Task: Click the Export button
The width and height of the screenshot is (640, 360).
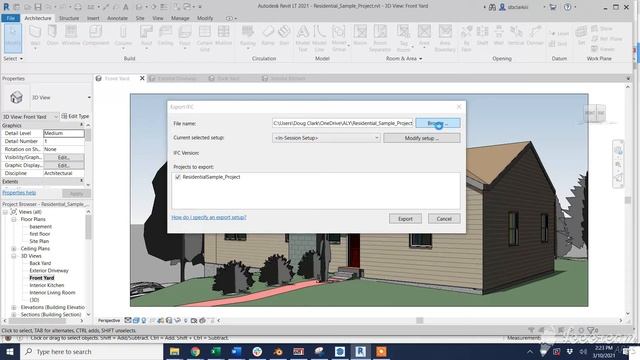Action: click(405, 219)
